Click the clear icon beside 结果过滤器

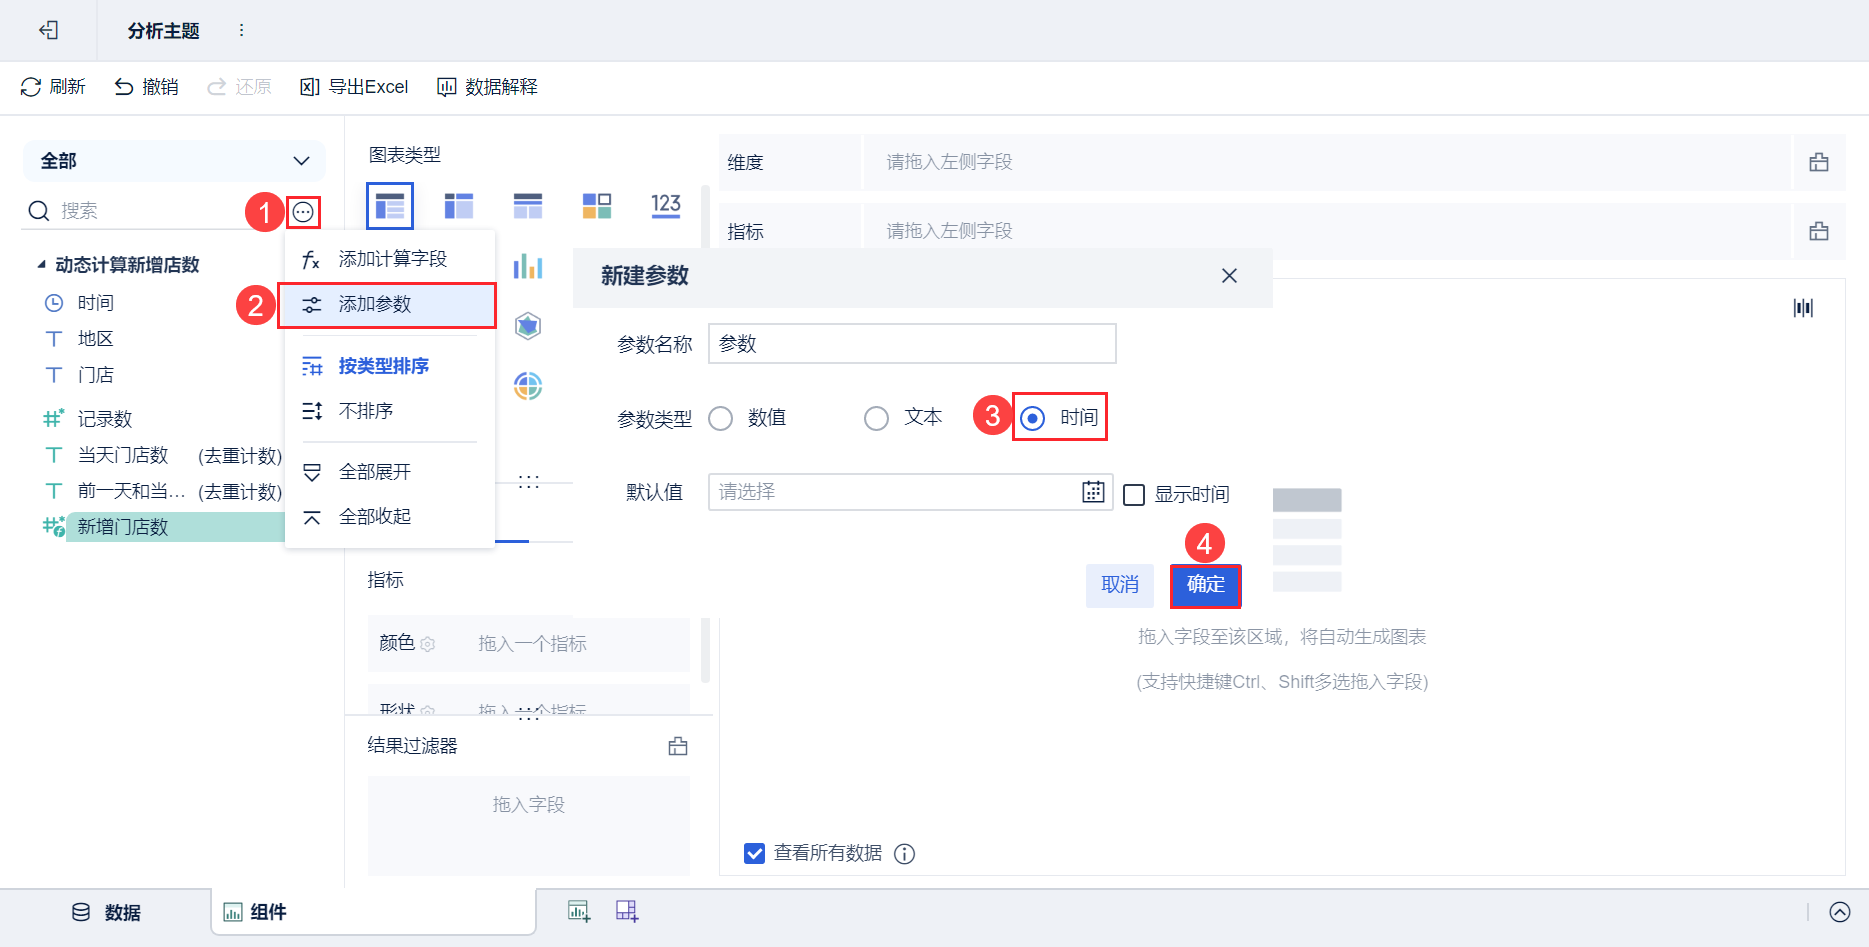pos(678,746)
